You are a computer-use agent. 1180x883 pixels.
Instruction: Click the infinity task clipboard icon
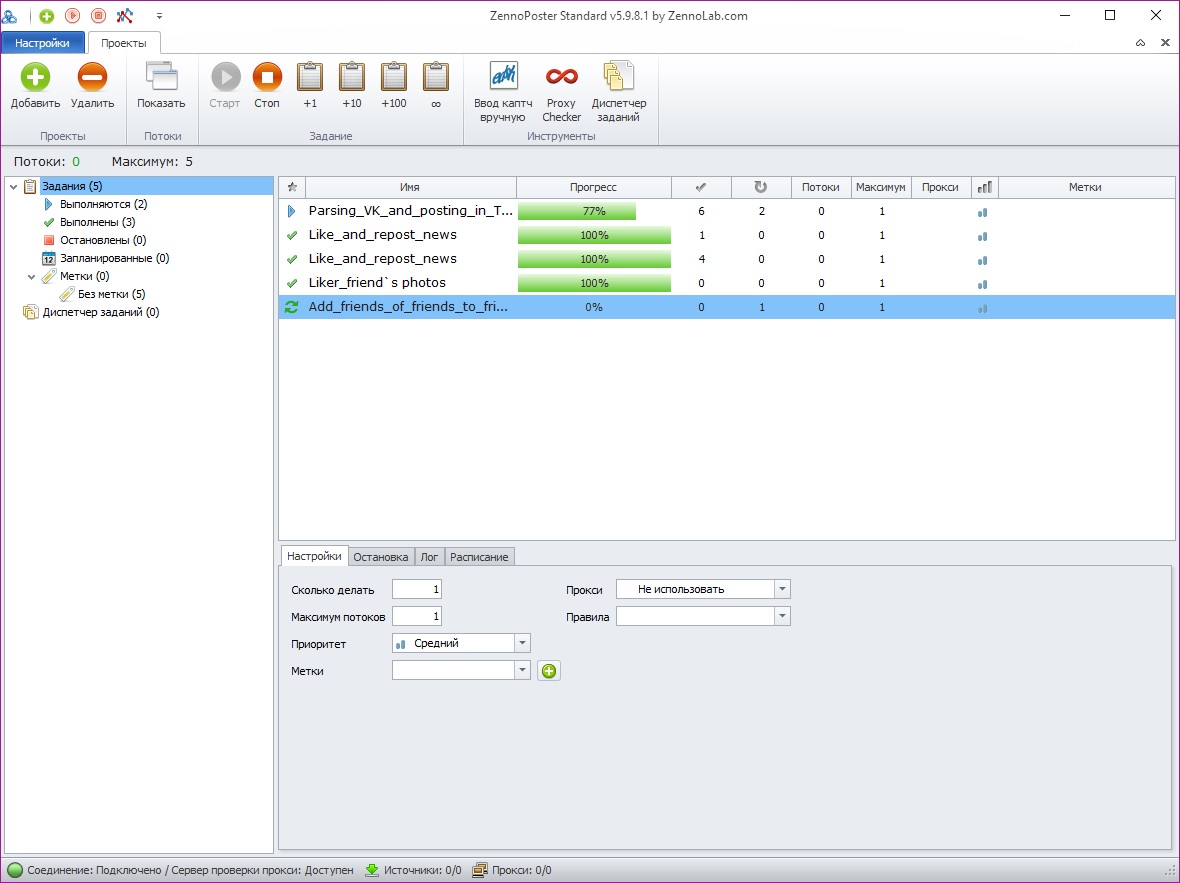pos(436,78)
